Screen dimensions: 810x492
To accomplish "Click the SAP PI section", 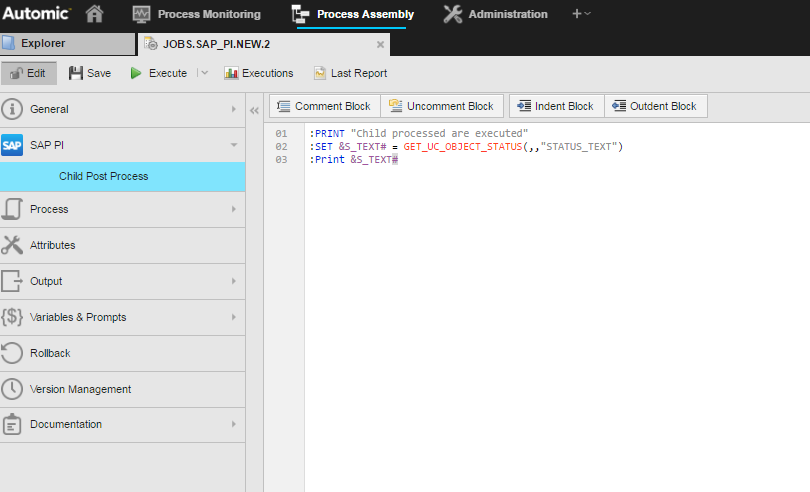I will point(122,145).
